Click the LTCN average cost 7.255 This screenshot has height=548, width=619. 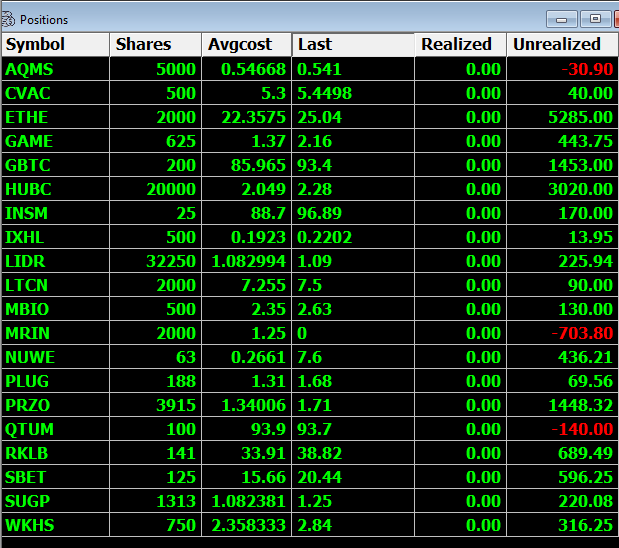[263, 285]
